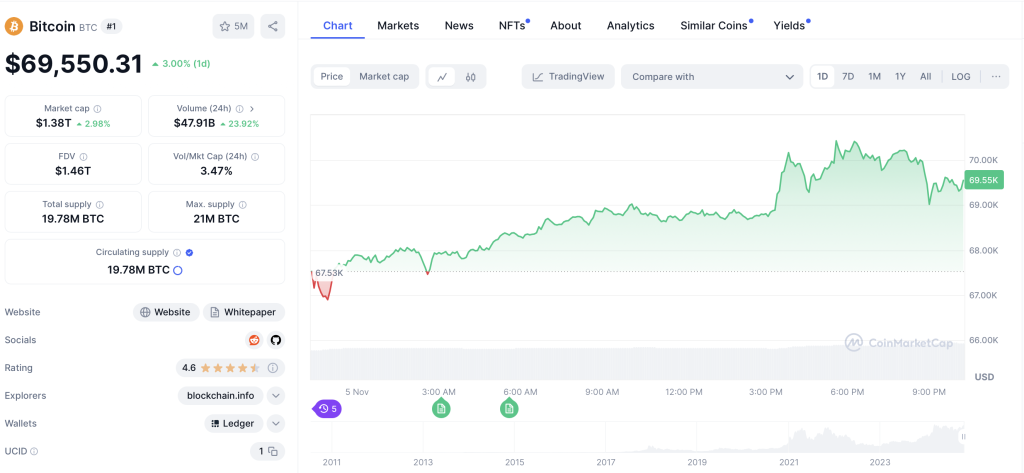
Task: Select 1Y time range
Action: click(900, 76)
